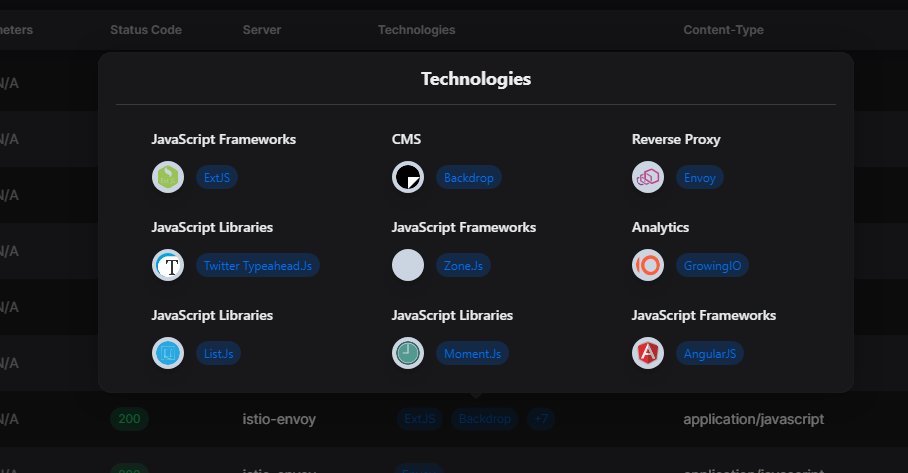Click the Analytics category heading
Image resolution: width=908 pixels, height=473 pixels.
pyautogui.click(x=660, y=228)
